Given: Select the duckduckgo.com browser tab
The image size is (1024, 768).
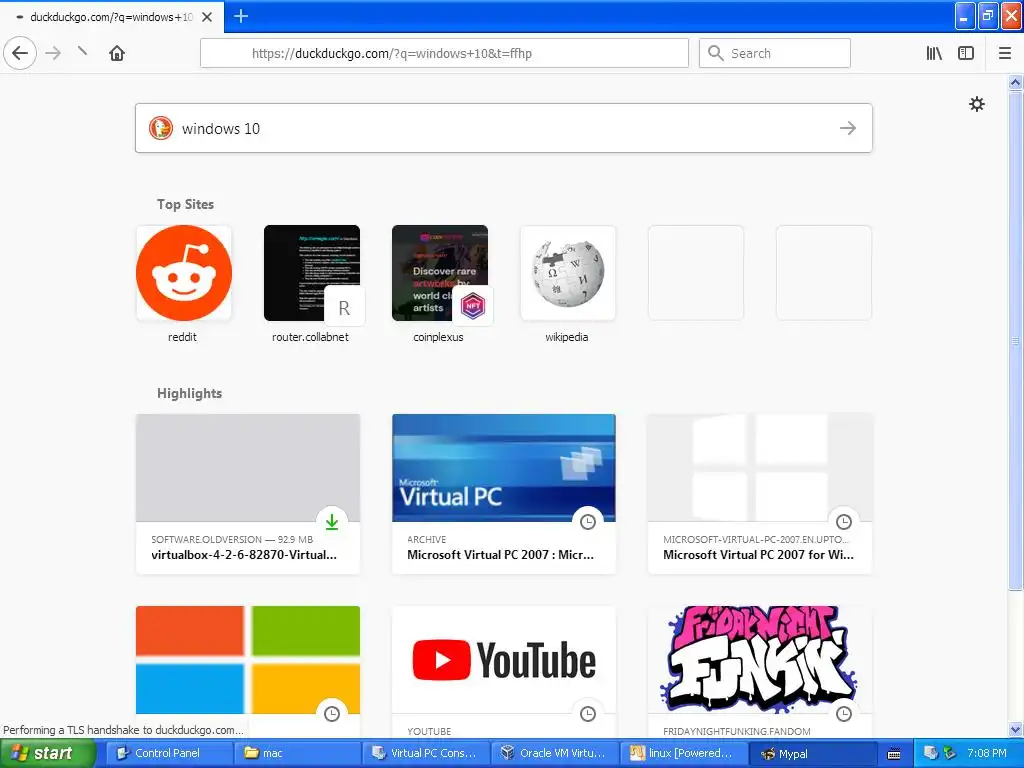Looking at the screenshot, I should (x=111, y=17).
